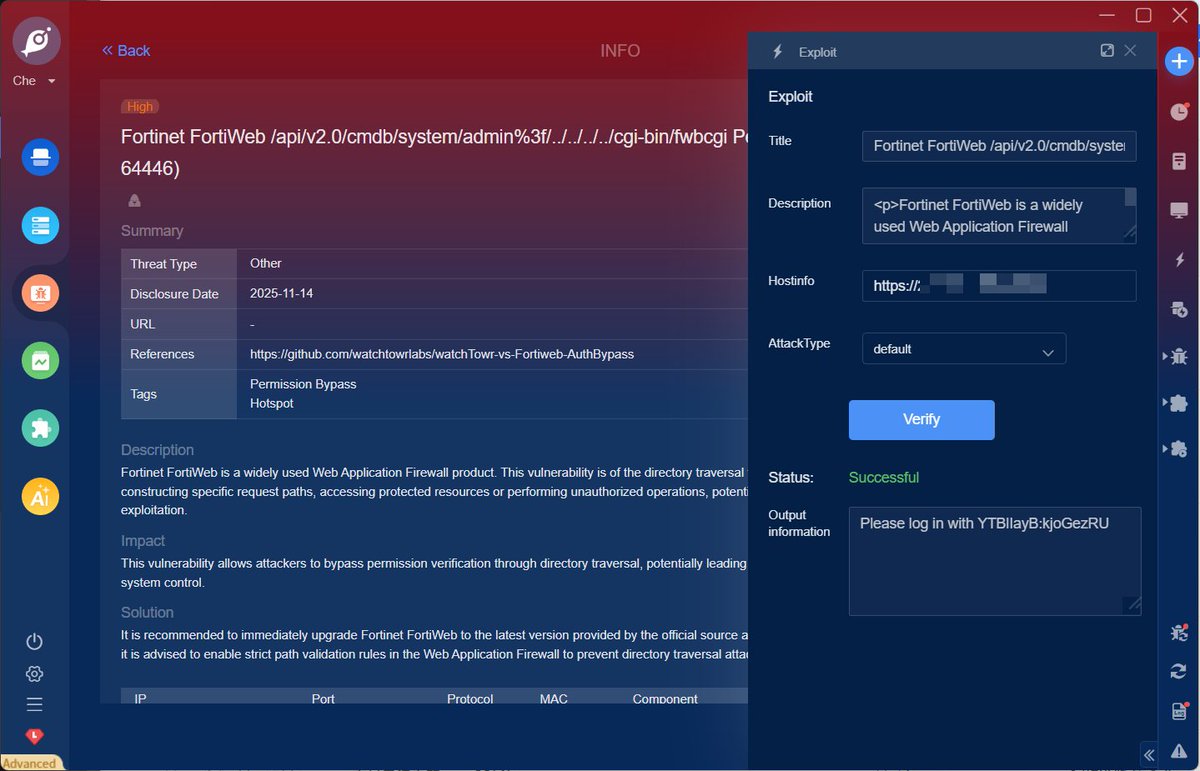This screenshot has width=1200, height=771.
Task: Click the High severity badge
Action: click(x=140, y=106)
